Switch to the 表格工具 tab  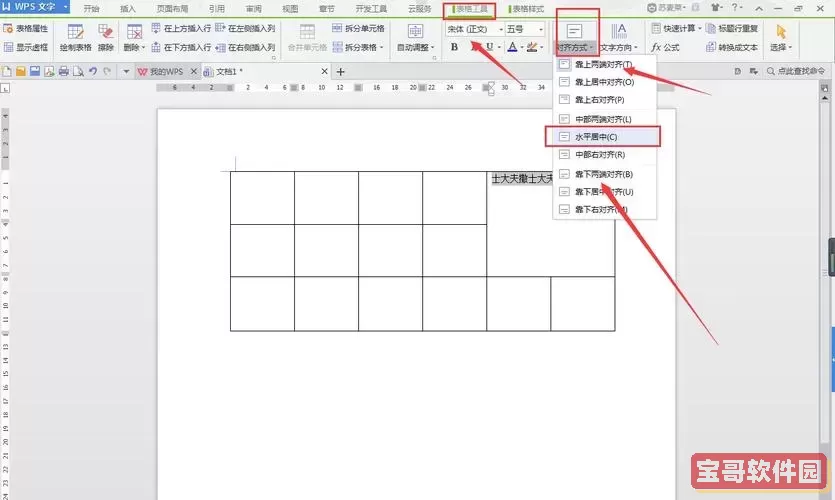470,9
